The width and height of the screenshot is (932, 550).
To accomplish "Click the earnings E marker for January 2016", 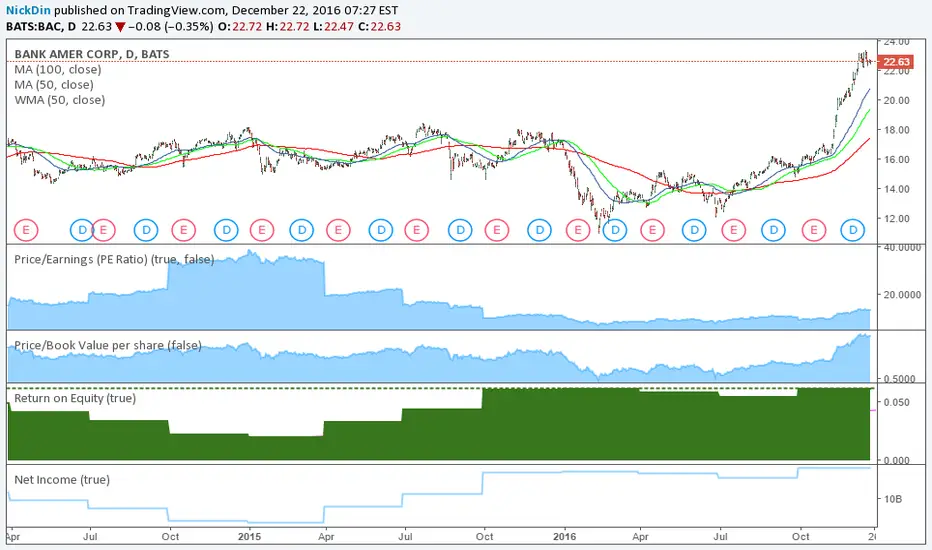I will [578, 230].
